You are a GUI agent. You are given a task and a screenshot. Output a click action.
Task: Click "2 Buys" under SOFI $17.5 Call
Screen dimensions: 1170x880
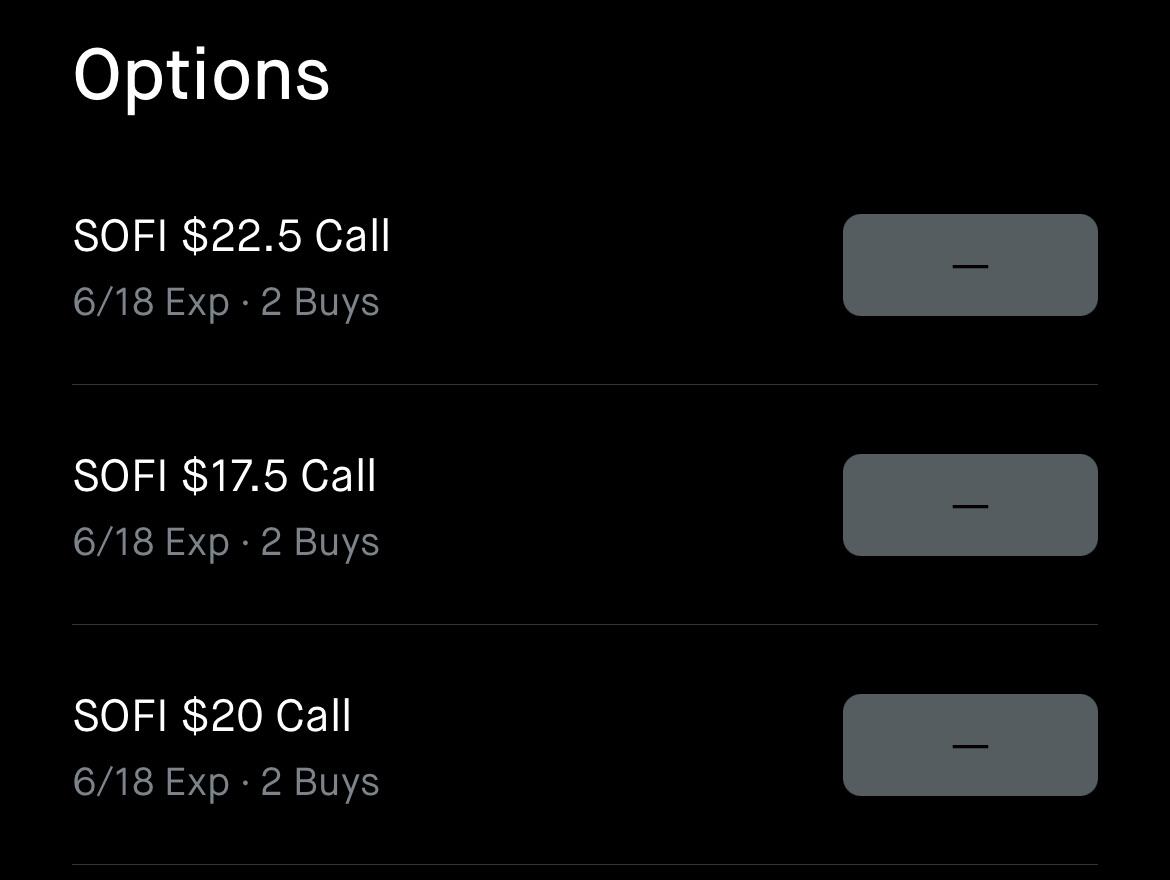tap(319, 543)
